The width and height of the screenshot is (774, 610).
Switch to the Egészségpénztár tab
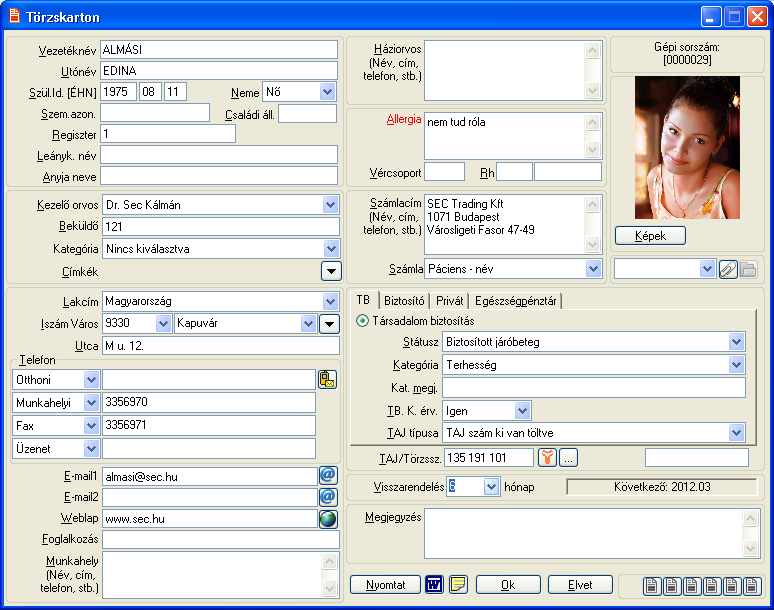click(515, 301)
